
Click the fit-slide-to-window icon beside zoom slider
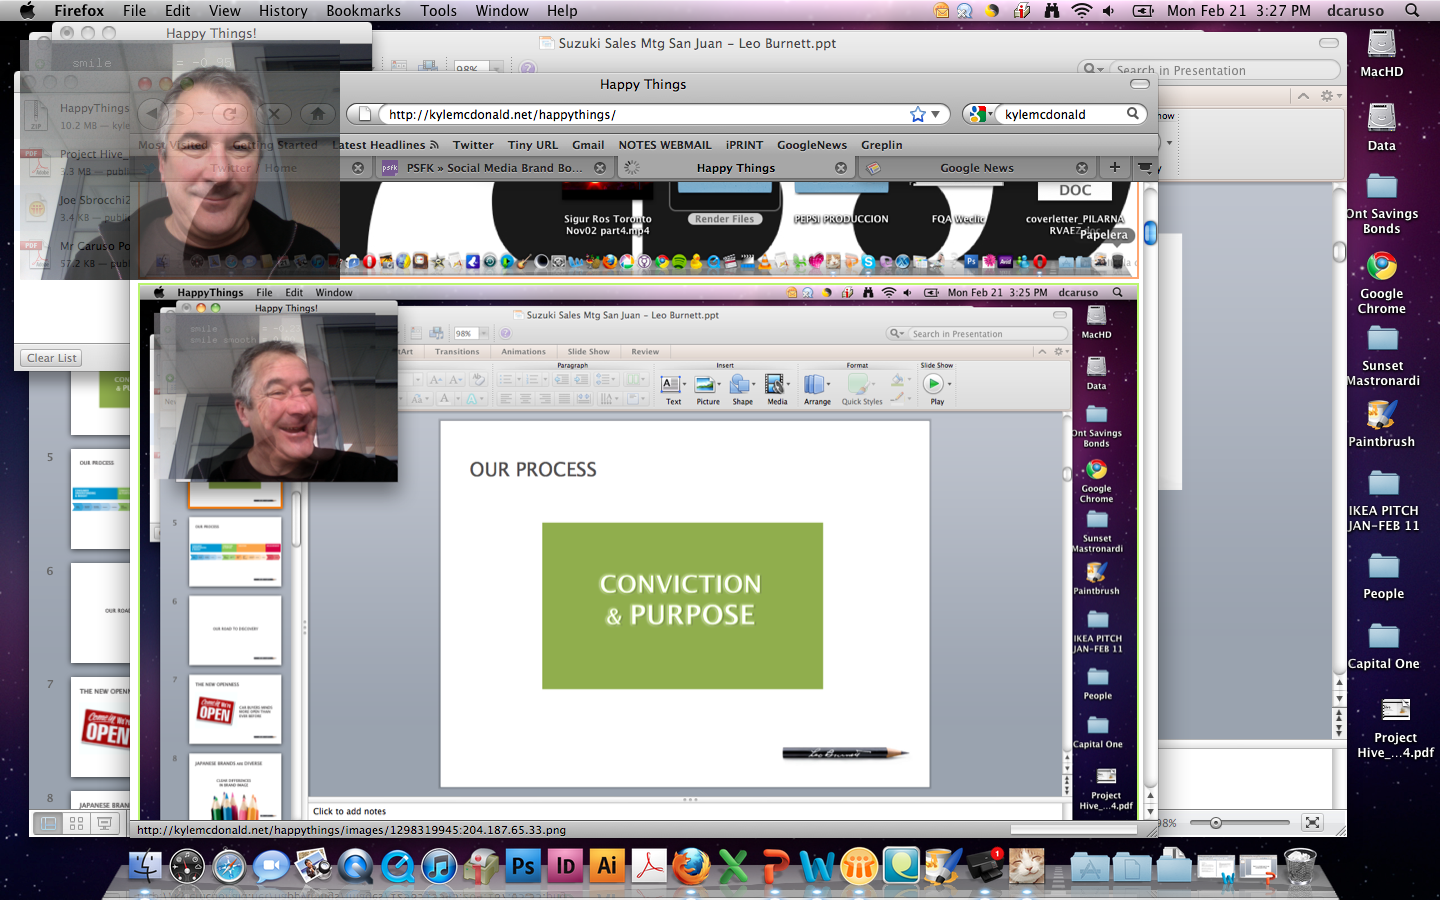[1312, 823]
